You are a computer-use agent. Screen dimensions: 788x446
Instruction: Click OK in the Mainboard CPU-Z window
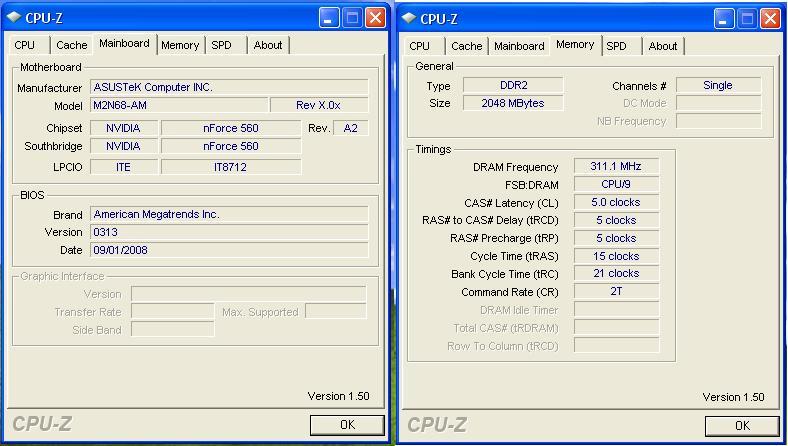coord(347,425)
